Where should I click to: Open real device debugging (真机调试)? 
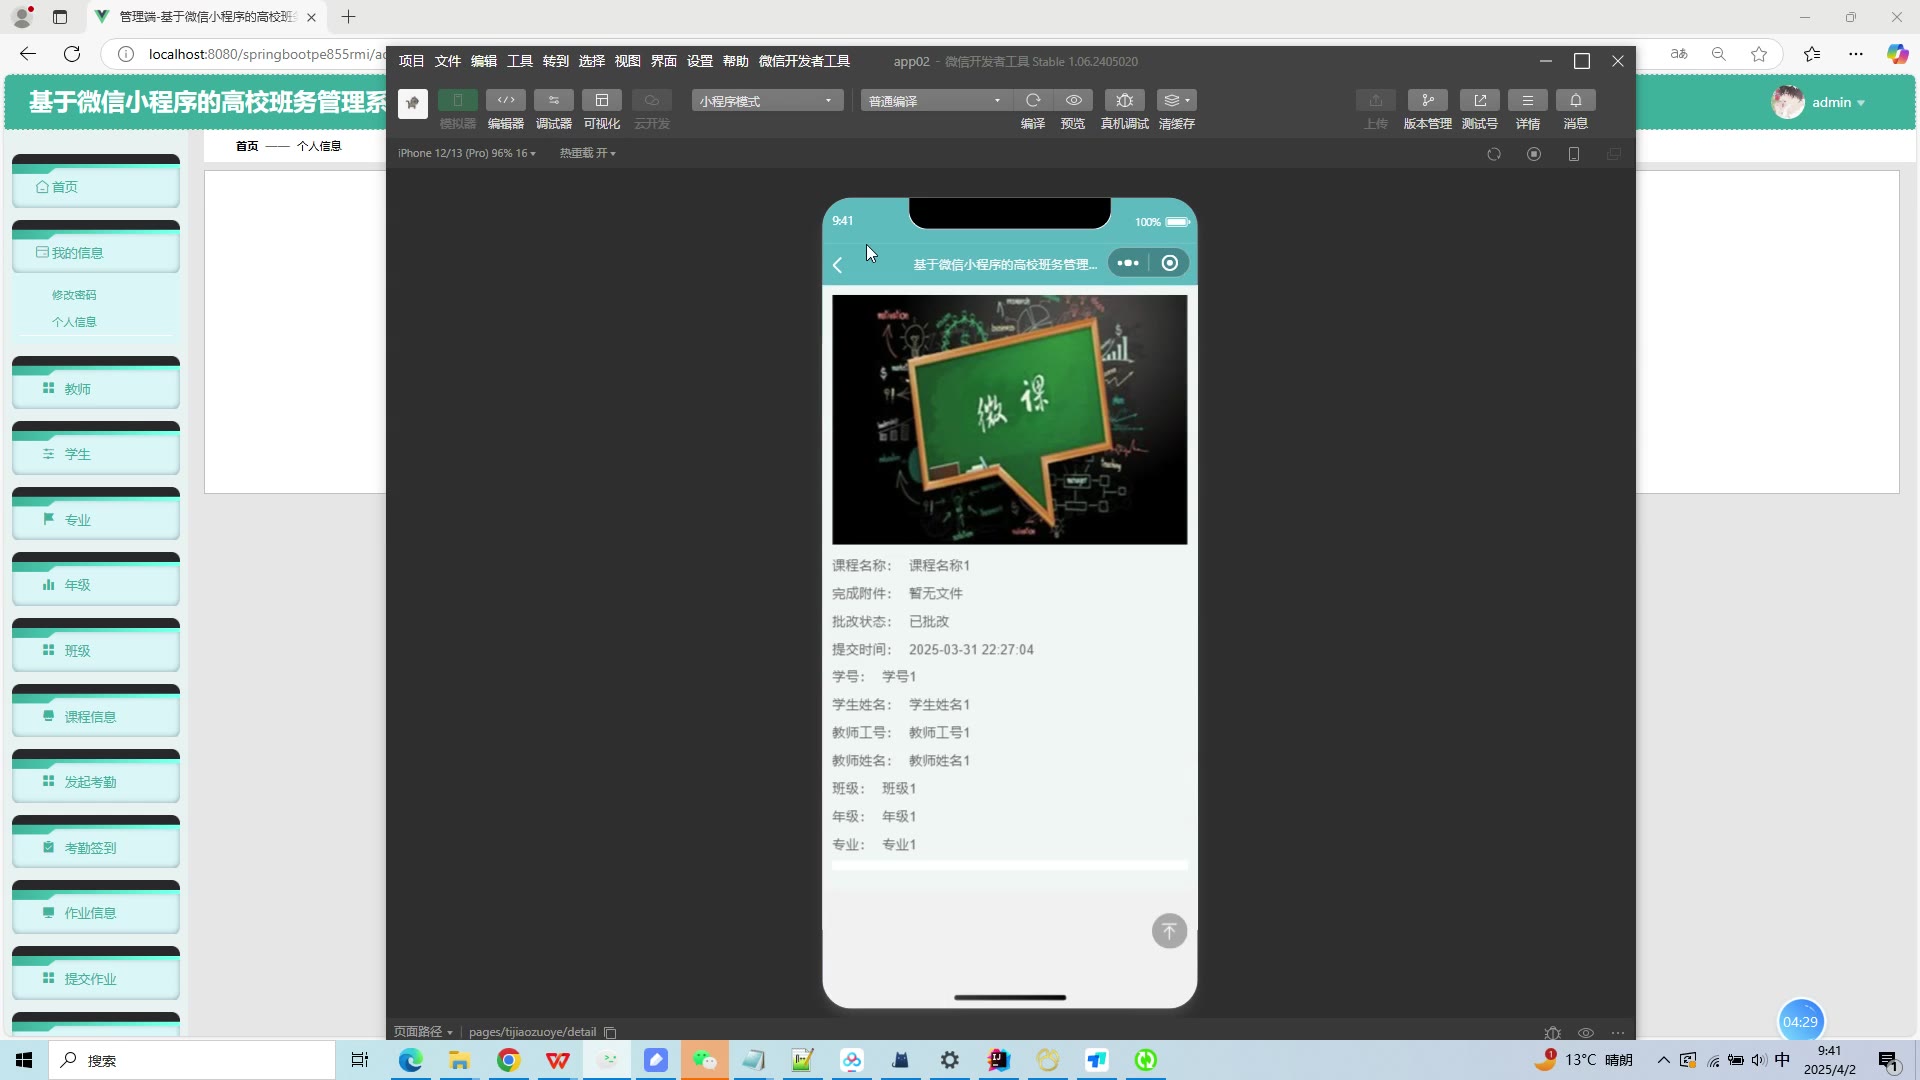point(1124,100)
